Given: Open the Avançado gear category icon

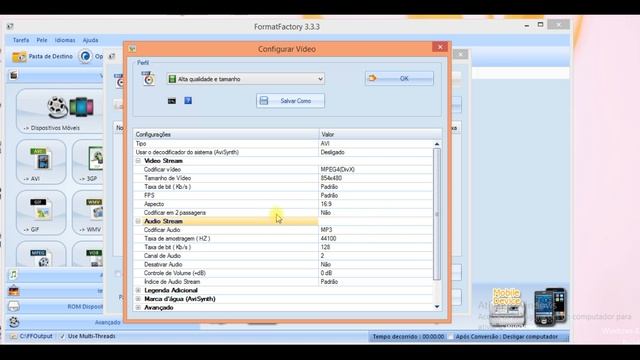Looking at the screenshot, I should 14,322.
